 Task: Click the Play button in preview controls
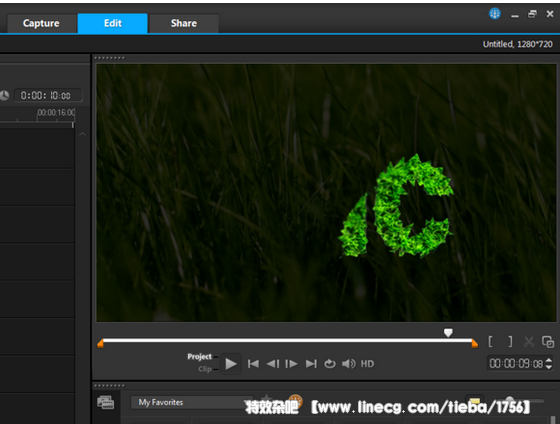coord(231,364)
